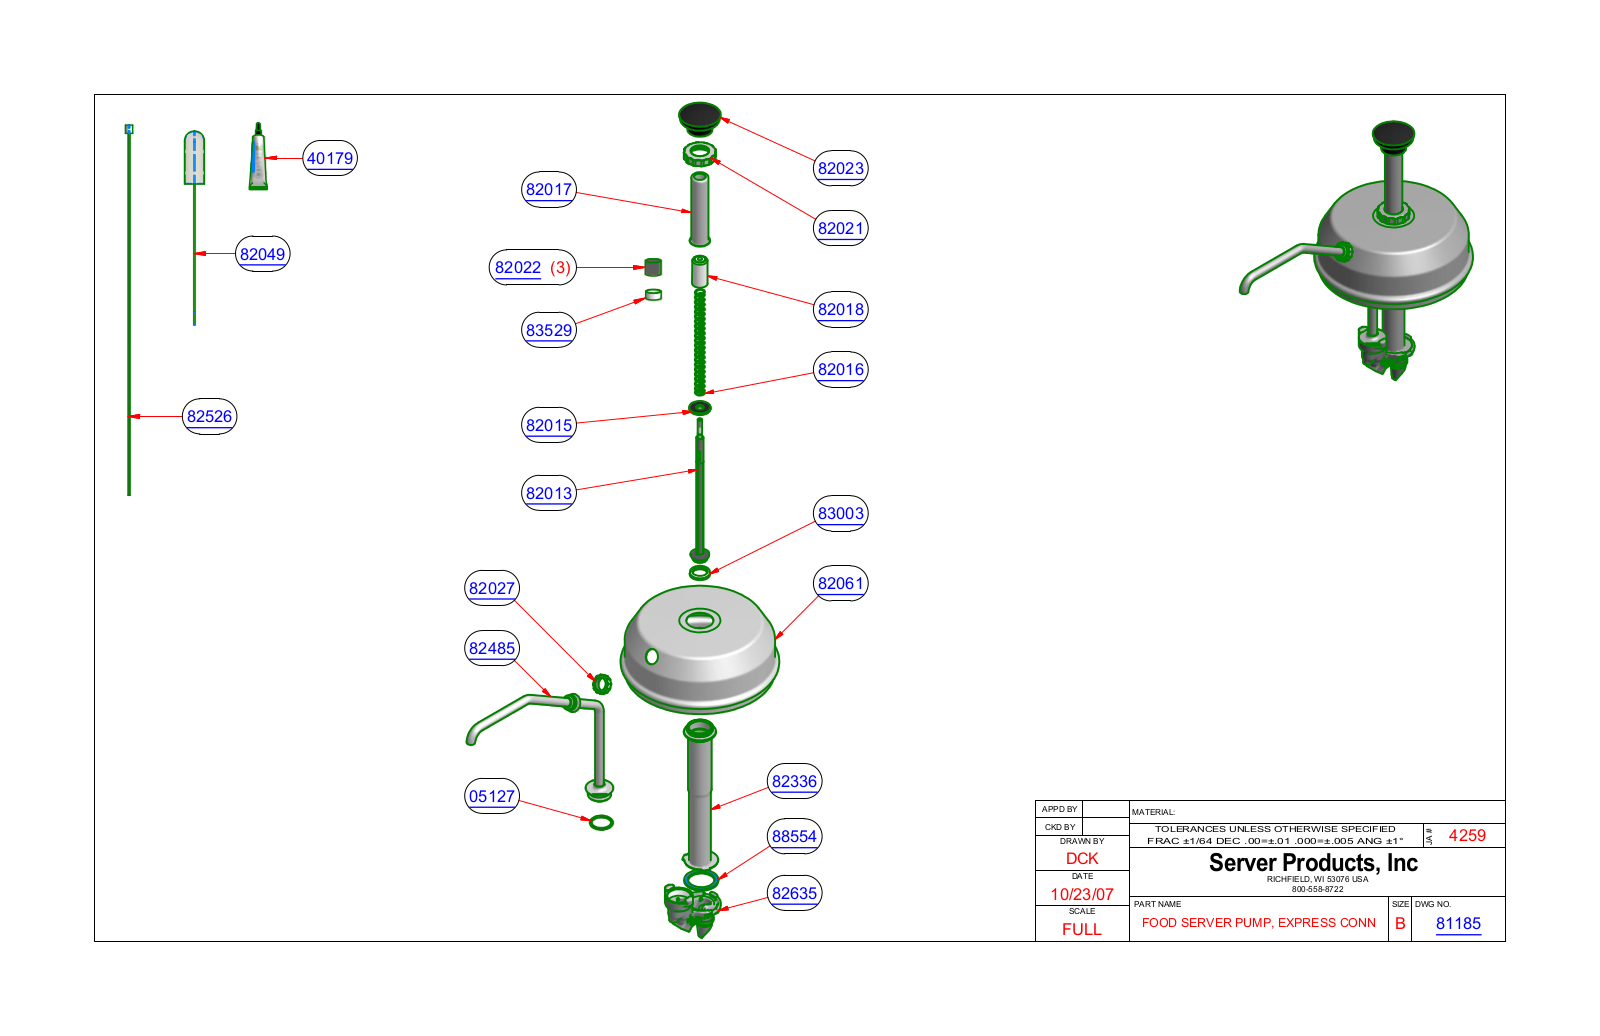The height and width of the screenshot is (1036, 1600).
Task: Click the date 10/23/07
Action: tap(1082, 894)
